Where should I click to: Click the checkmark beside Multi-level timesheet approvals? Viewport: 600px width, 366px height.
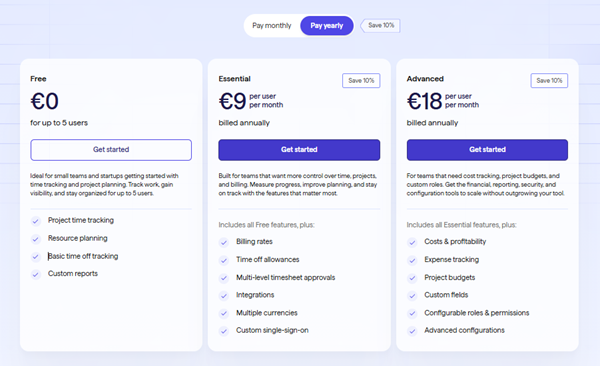coord(224,278)
